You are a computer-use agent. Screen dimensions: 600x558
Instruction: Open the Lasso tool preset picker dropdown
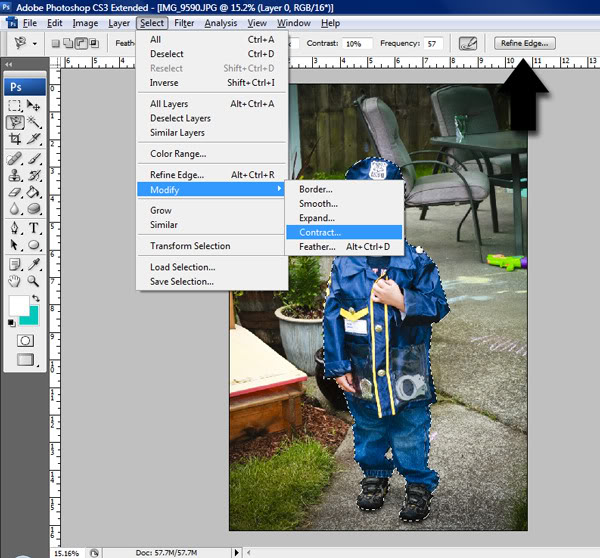click(35, 44)
